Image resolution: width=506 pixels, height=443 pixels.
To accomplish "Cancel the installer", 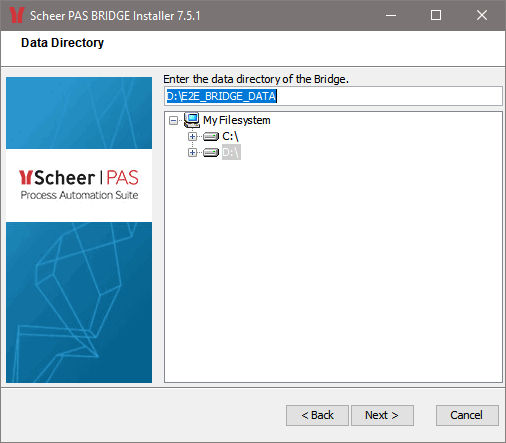I will coord(467,415).
